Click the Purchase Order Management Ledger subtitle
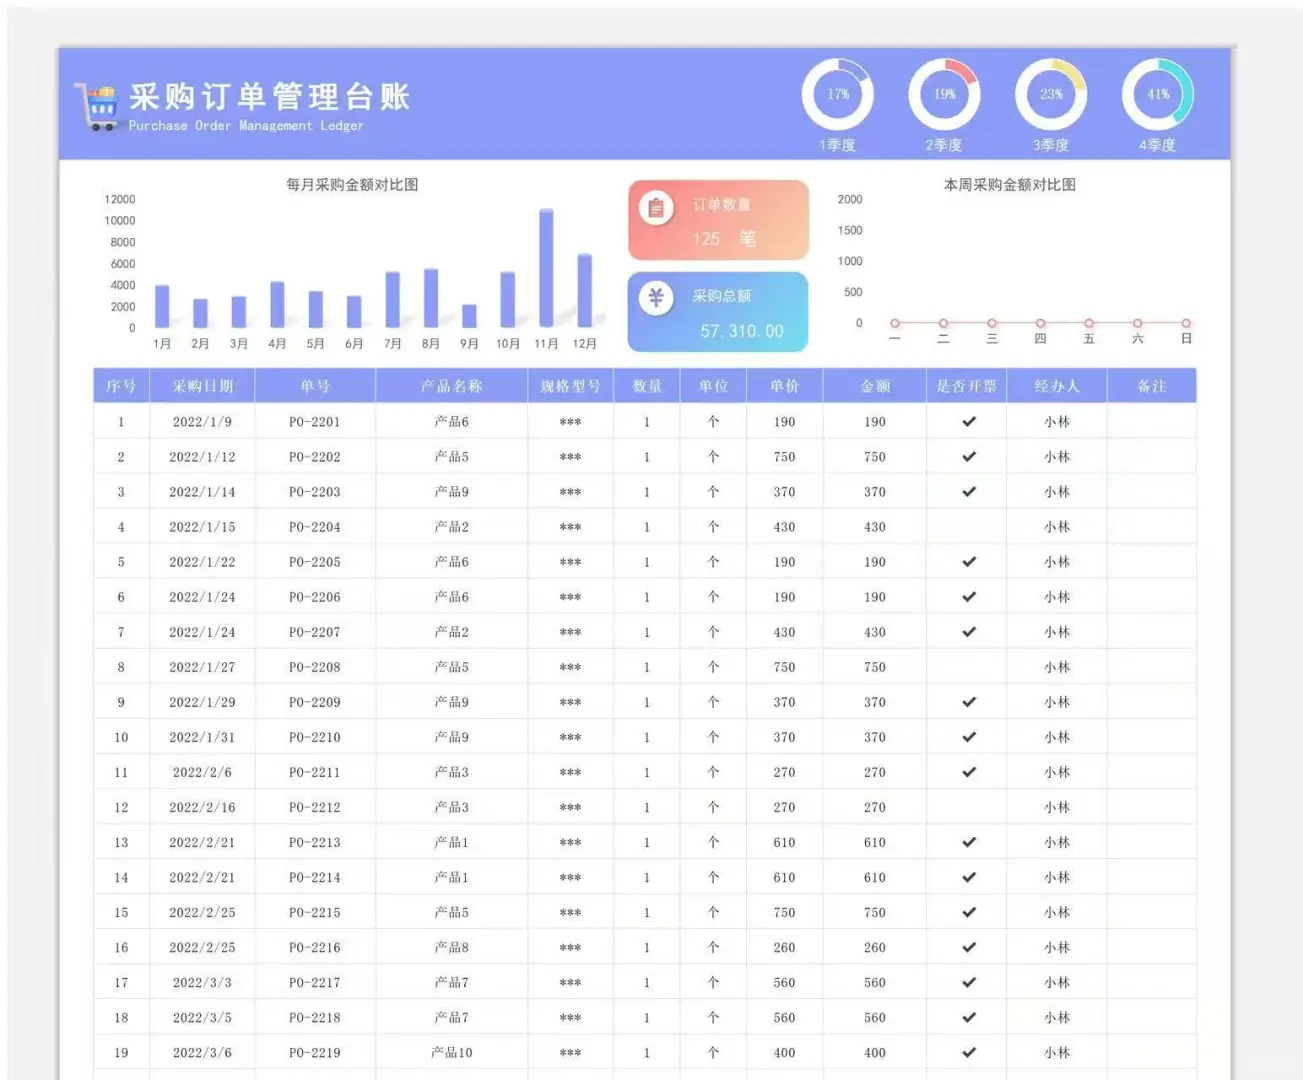The height and width of the screenshot is (1080, 1303). (x=246, y=126)
